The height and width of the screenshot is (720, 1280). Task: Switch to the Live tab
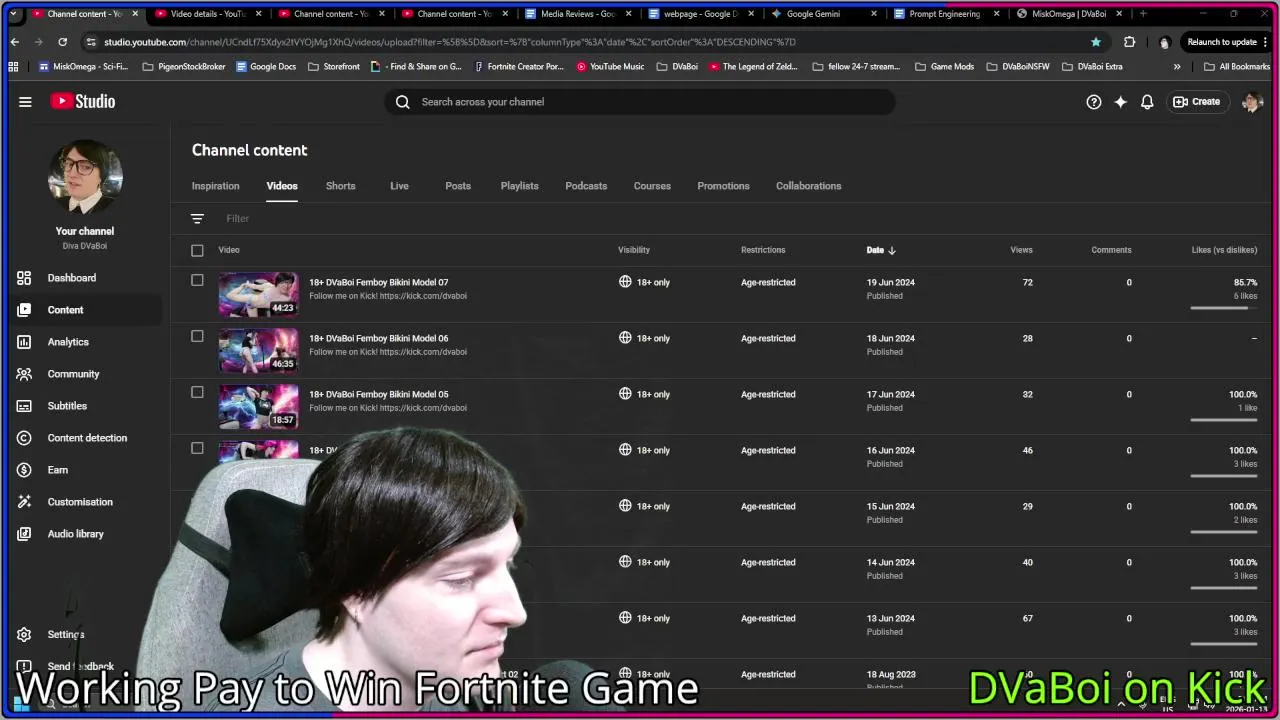(x=399, y=186)
